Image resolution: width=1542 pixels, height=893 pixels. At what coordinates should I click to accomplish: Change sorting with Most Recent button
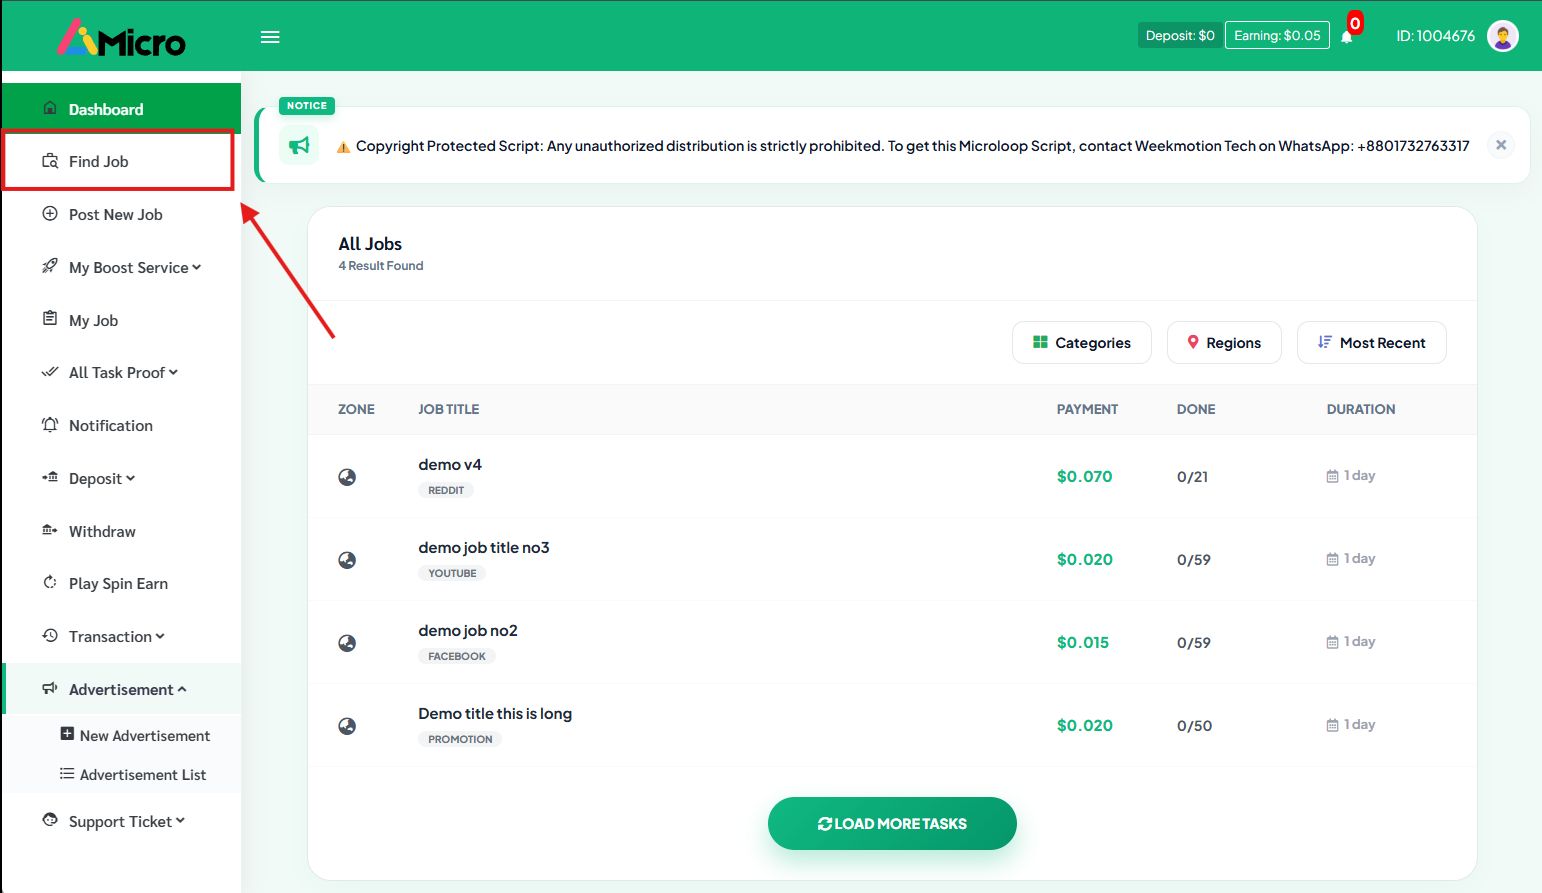1372,342
